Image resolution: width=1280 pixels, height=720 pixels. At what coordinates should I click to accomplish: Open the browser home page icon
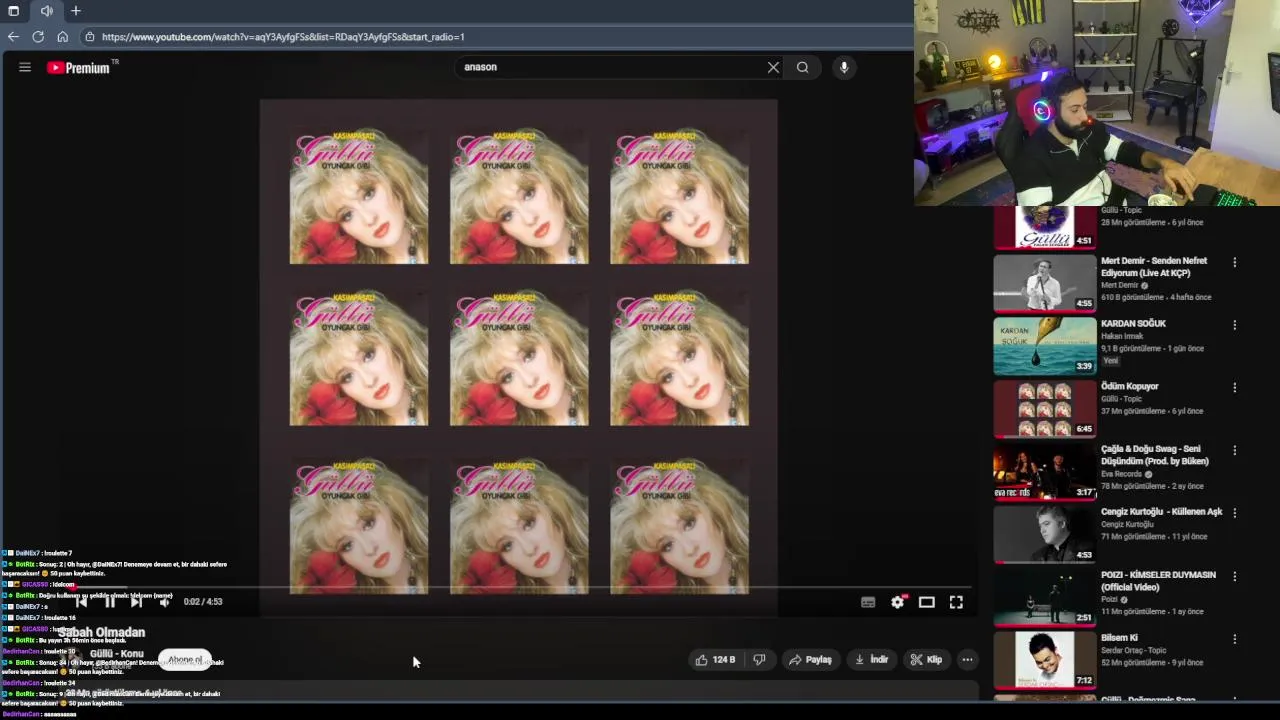coord(62,37)
